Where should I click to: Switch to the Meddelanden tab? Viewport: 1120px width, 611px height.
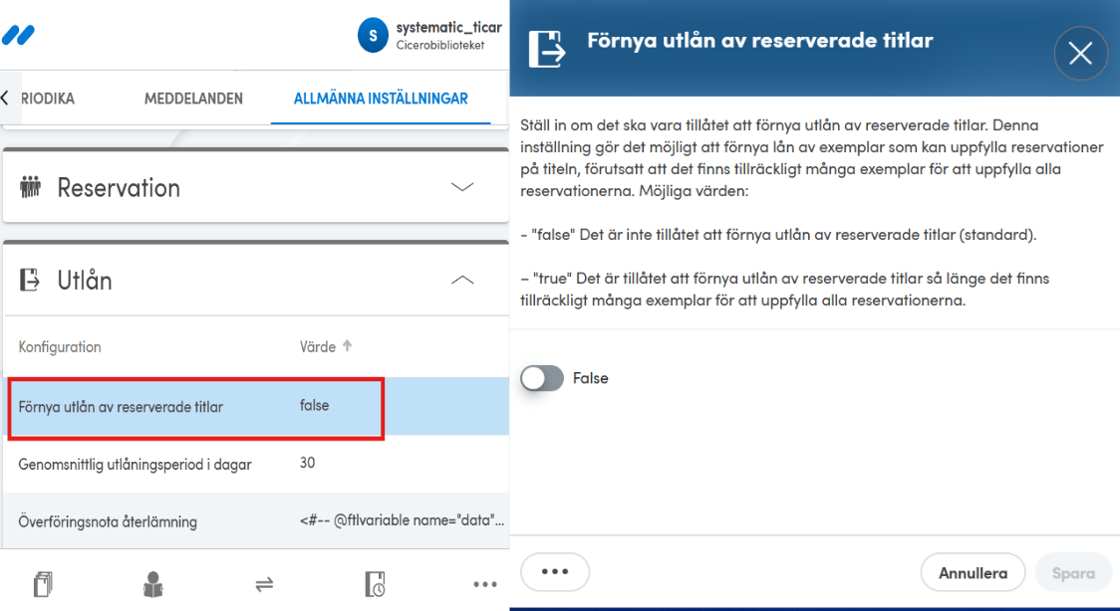coord(194,99)
